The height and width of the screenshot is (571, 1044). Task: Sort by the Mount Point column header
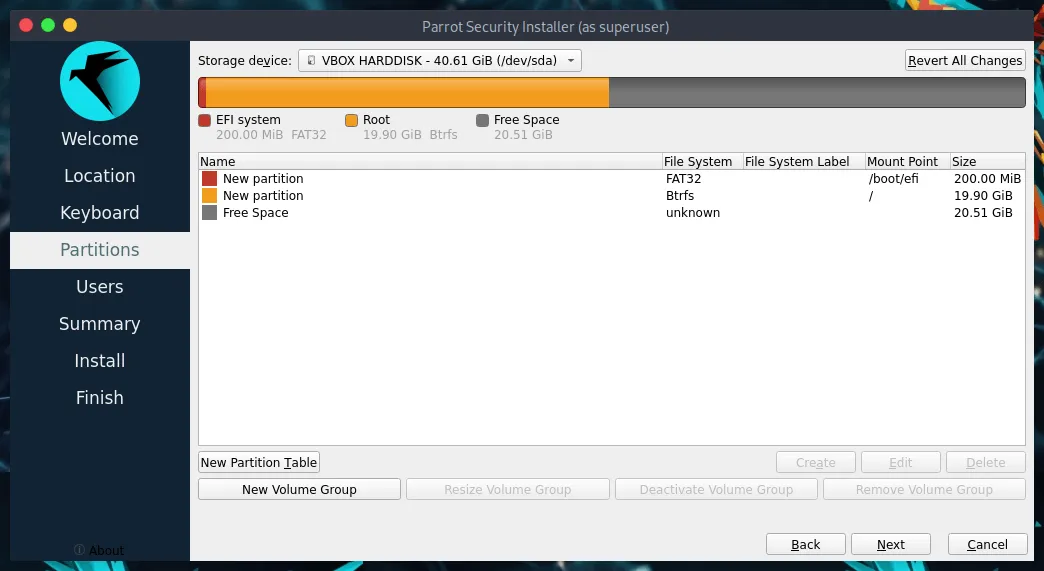point(908,162)
